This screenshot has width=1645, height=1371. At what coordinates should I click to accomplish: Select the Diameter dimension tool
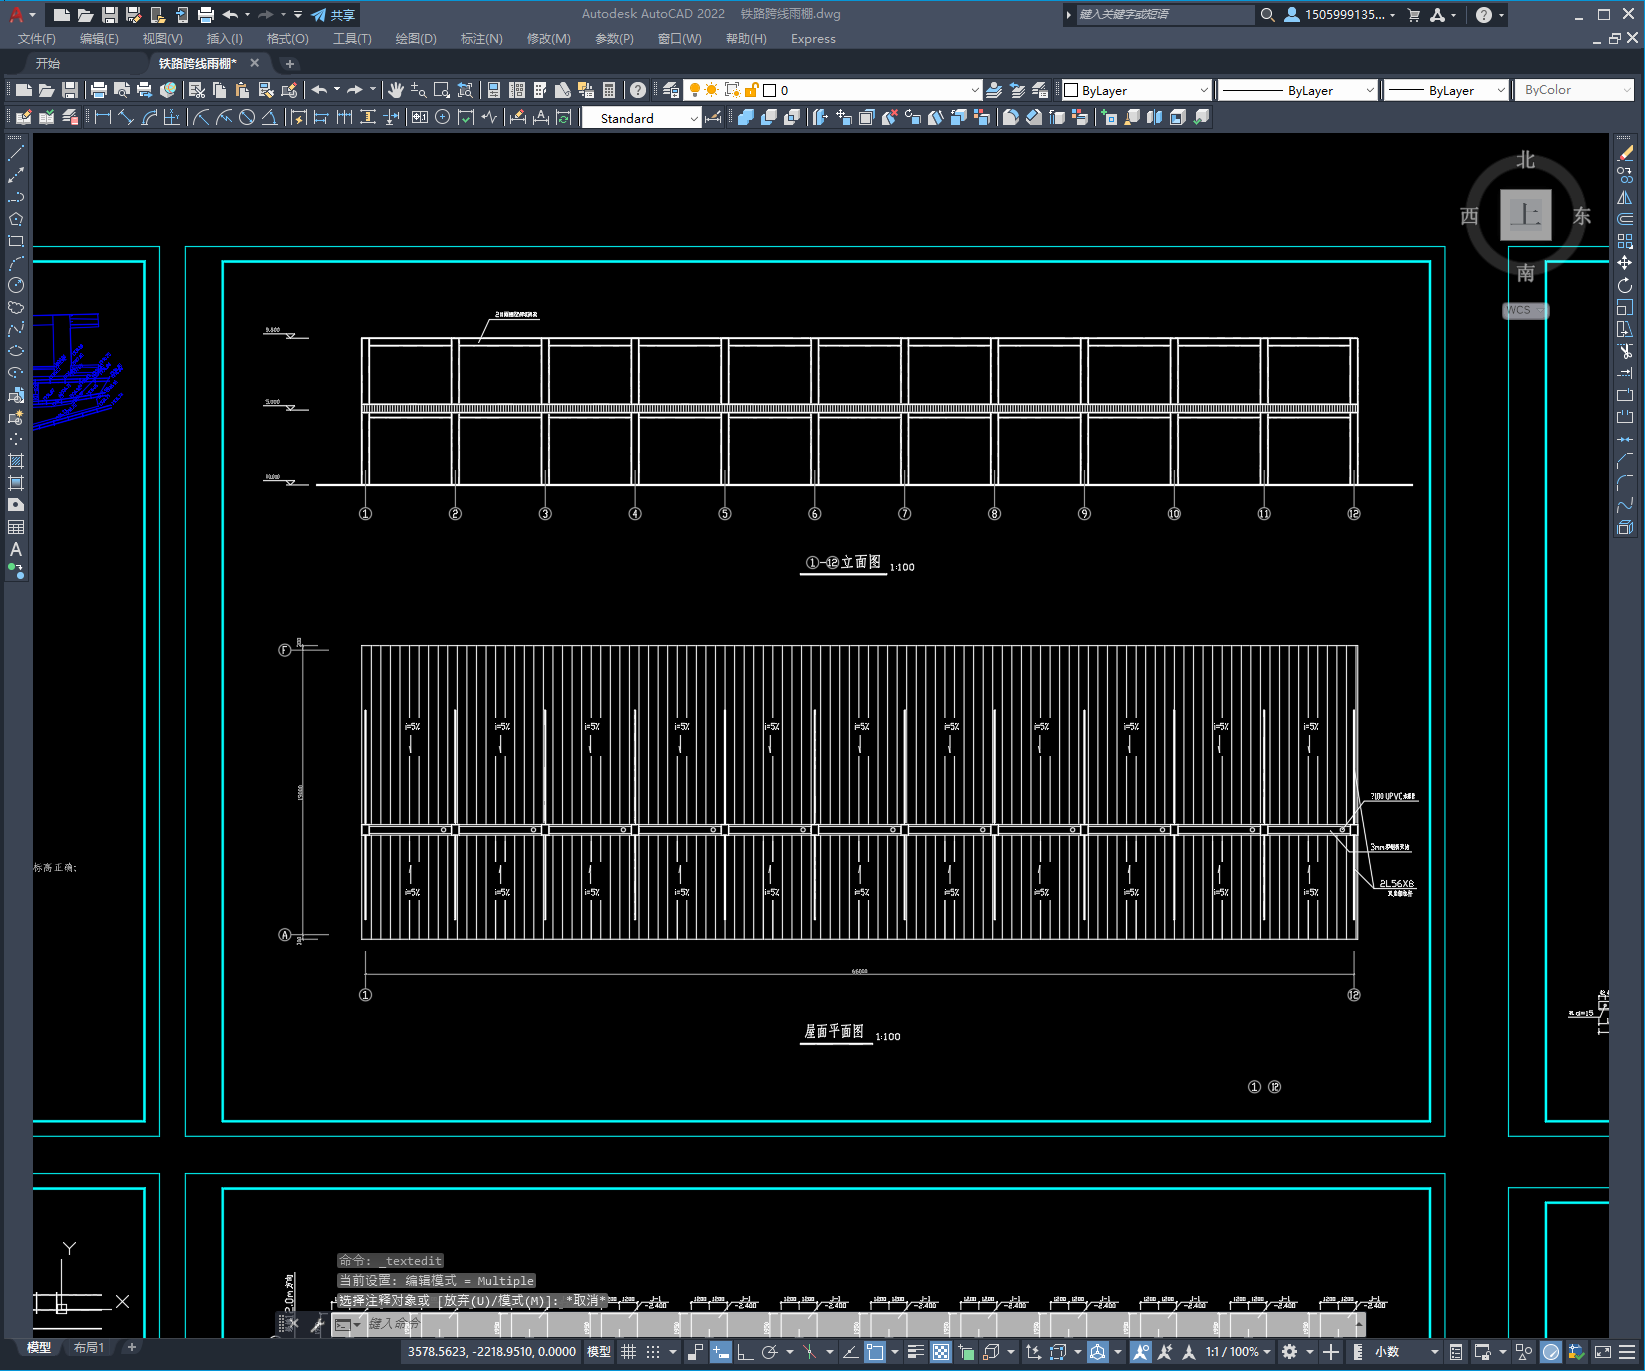pos(247,117)
